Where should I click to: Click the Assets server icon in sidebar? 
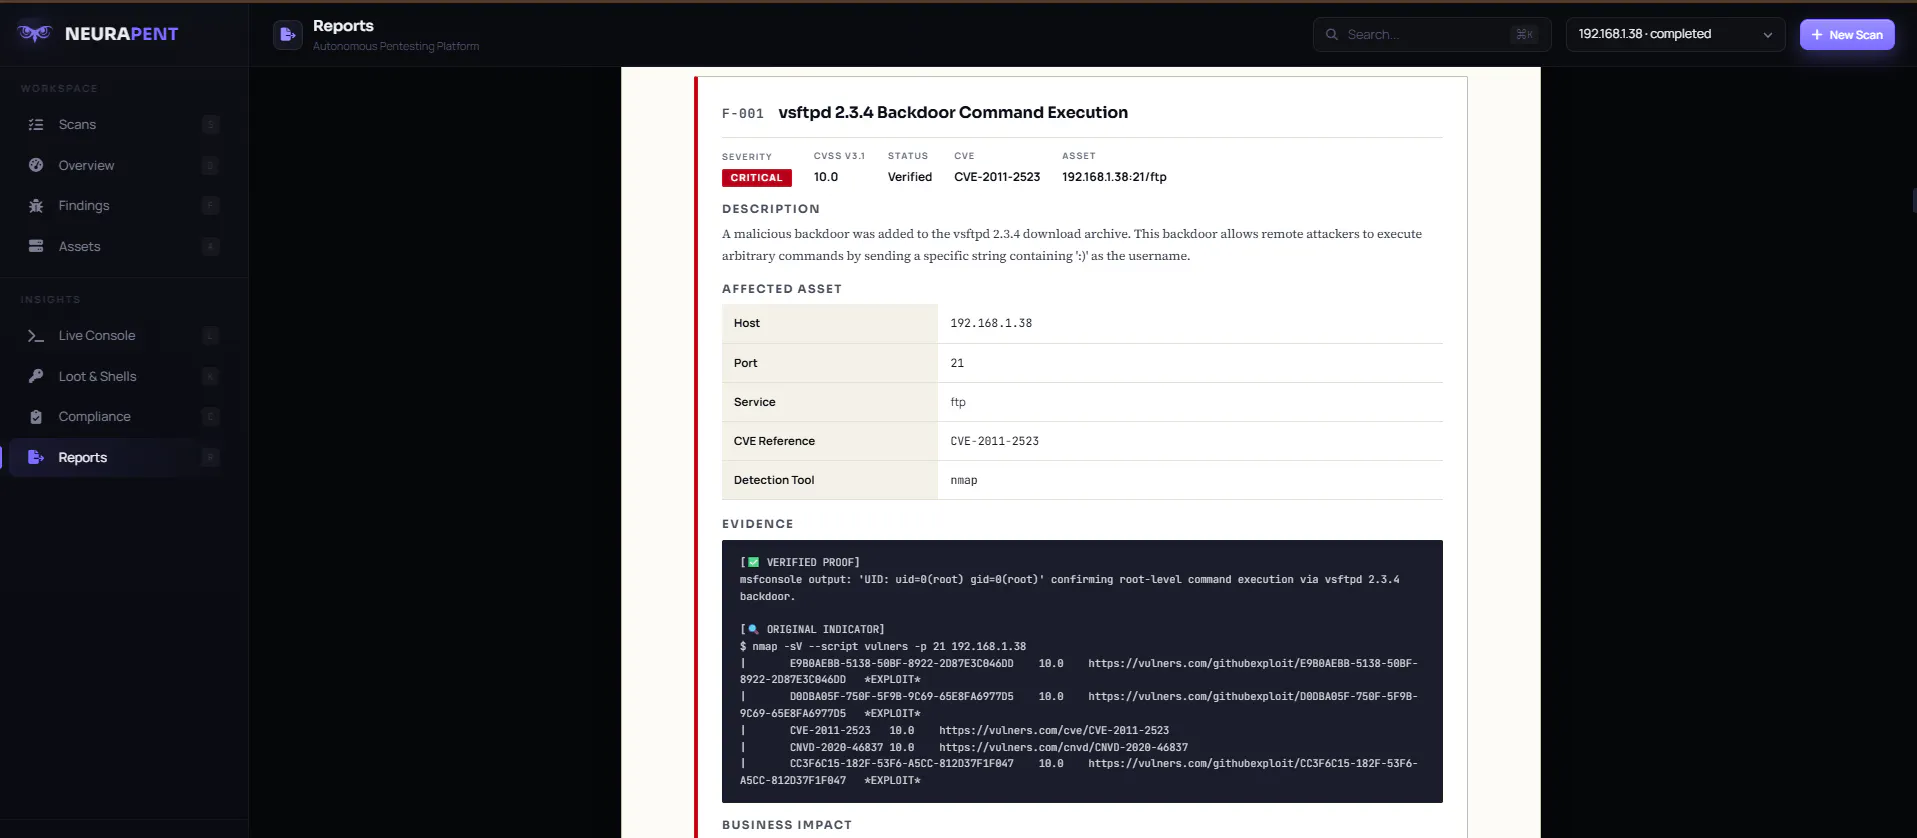tap(36, 246)
